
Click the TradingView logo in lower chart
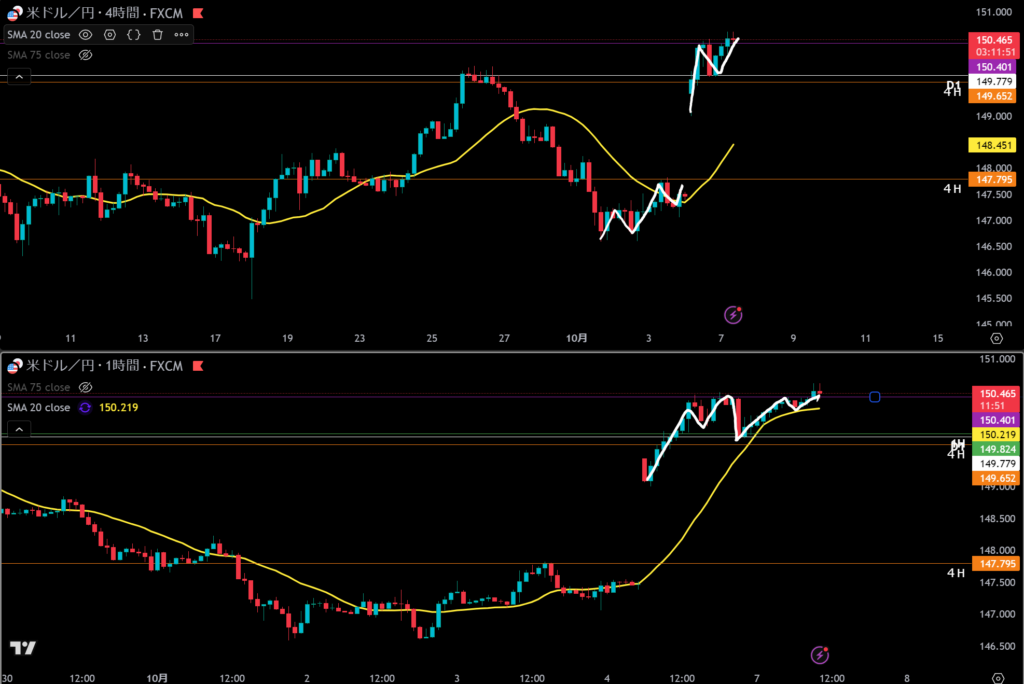pos(23,648)
